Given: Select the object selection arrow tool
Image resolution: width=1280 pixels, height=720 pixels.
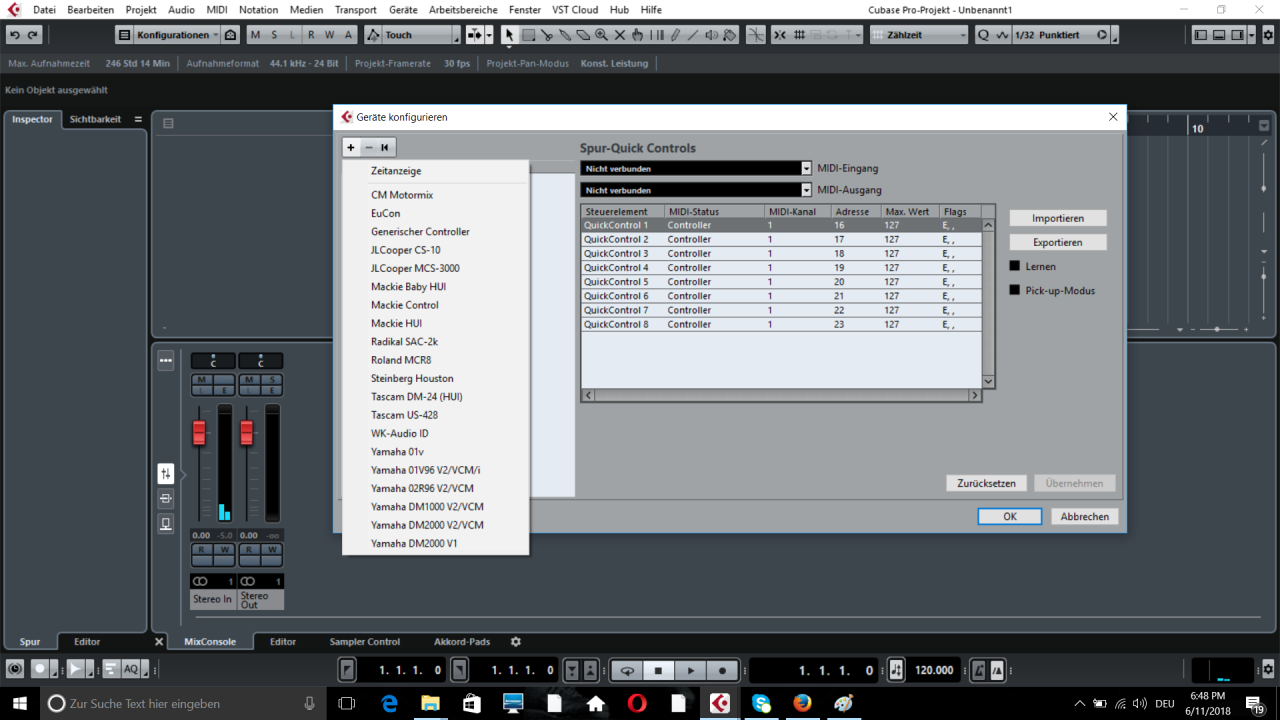Looking at the screenshot, I should point(509,35).
